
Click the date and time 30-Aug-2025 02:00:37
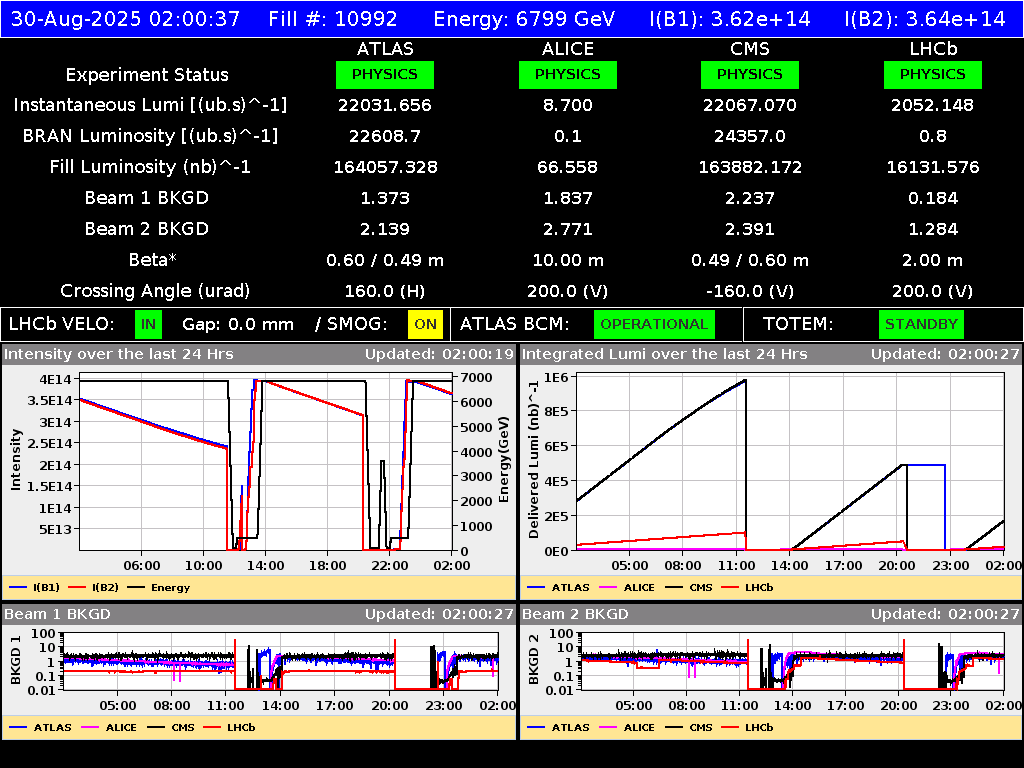[125, 19]
